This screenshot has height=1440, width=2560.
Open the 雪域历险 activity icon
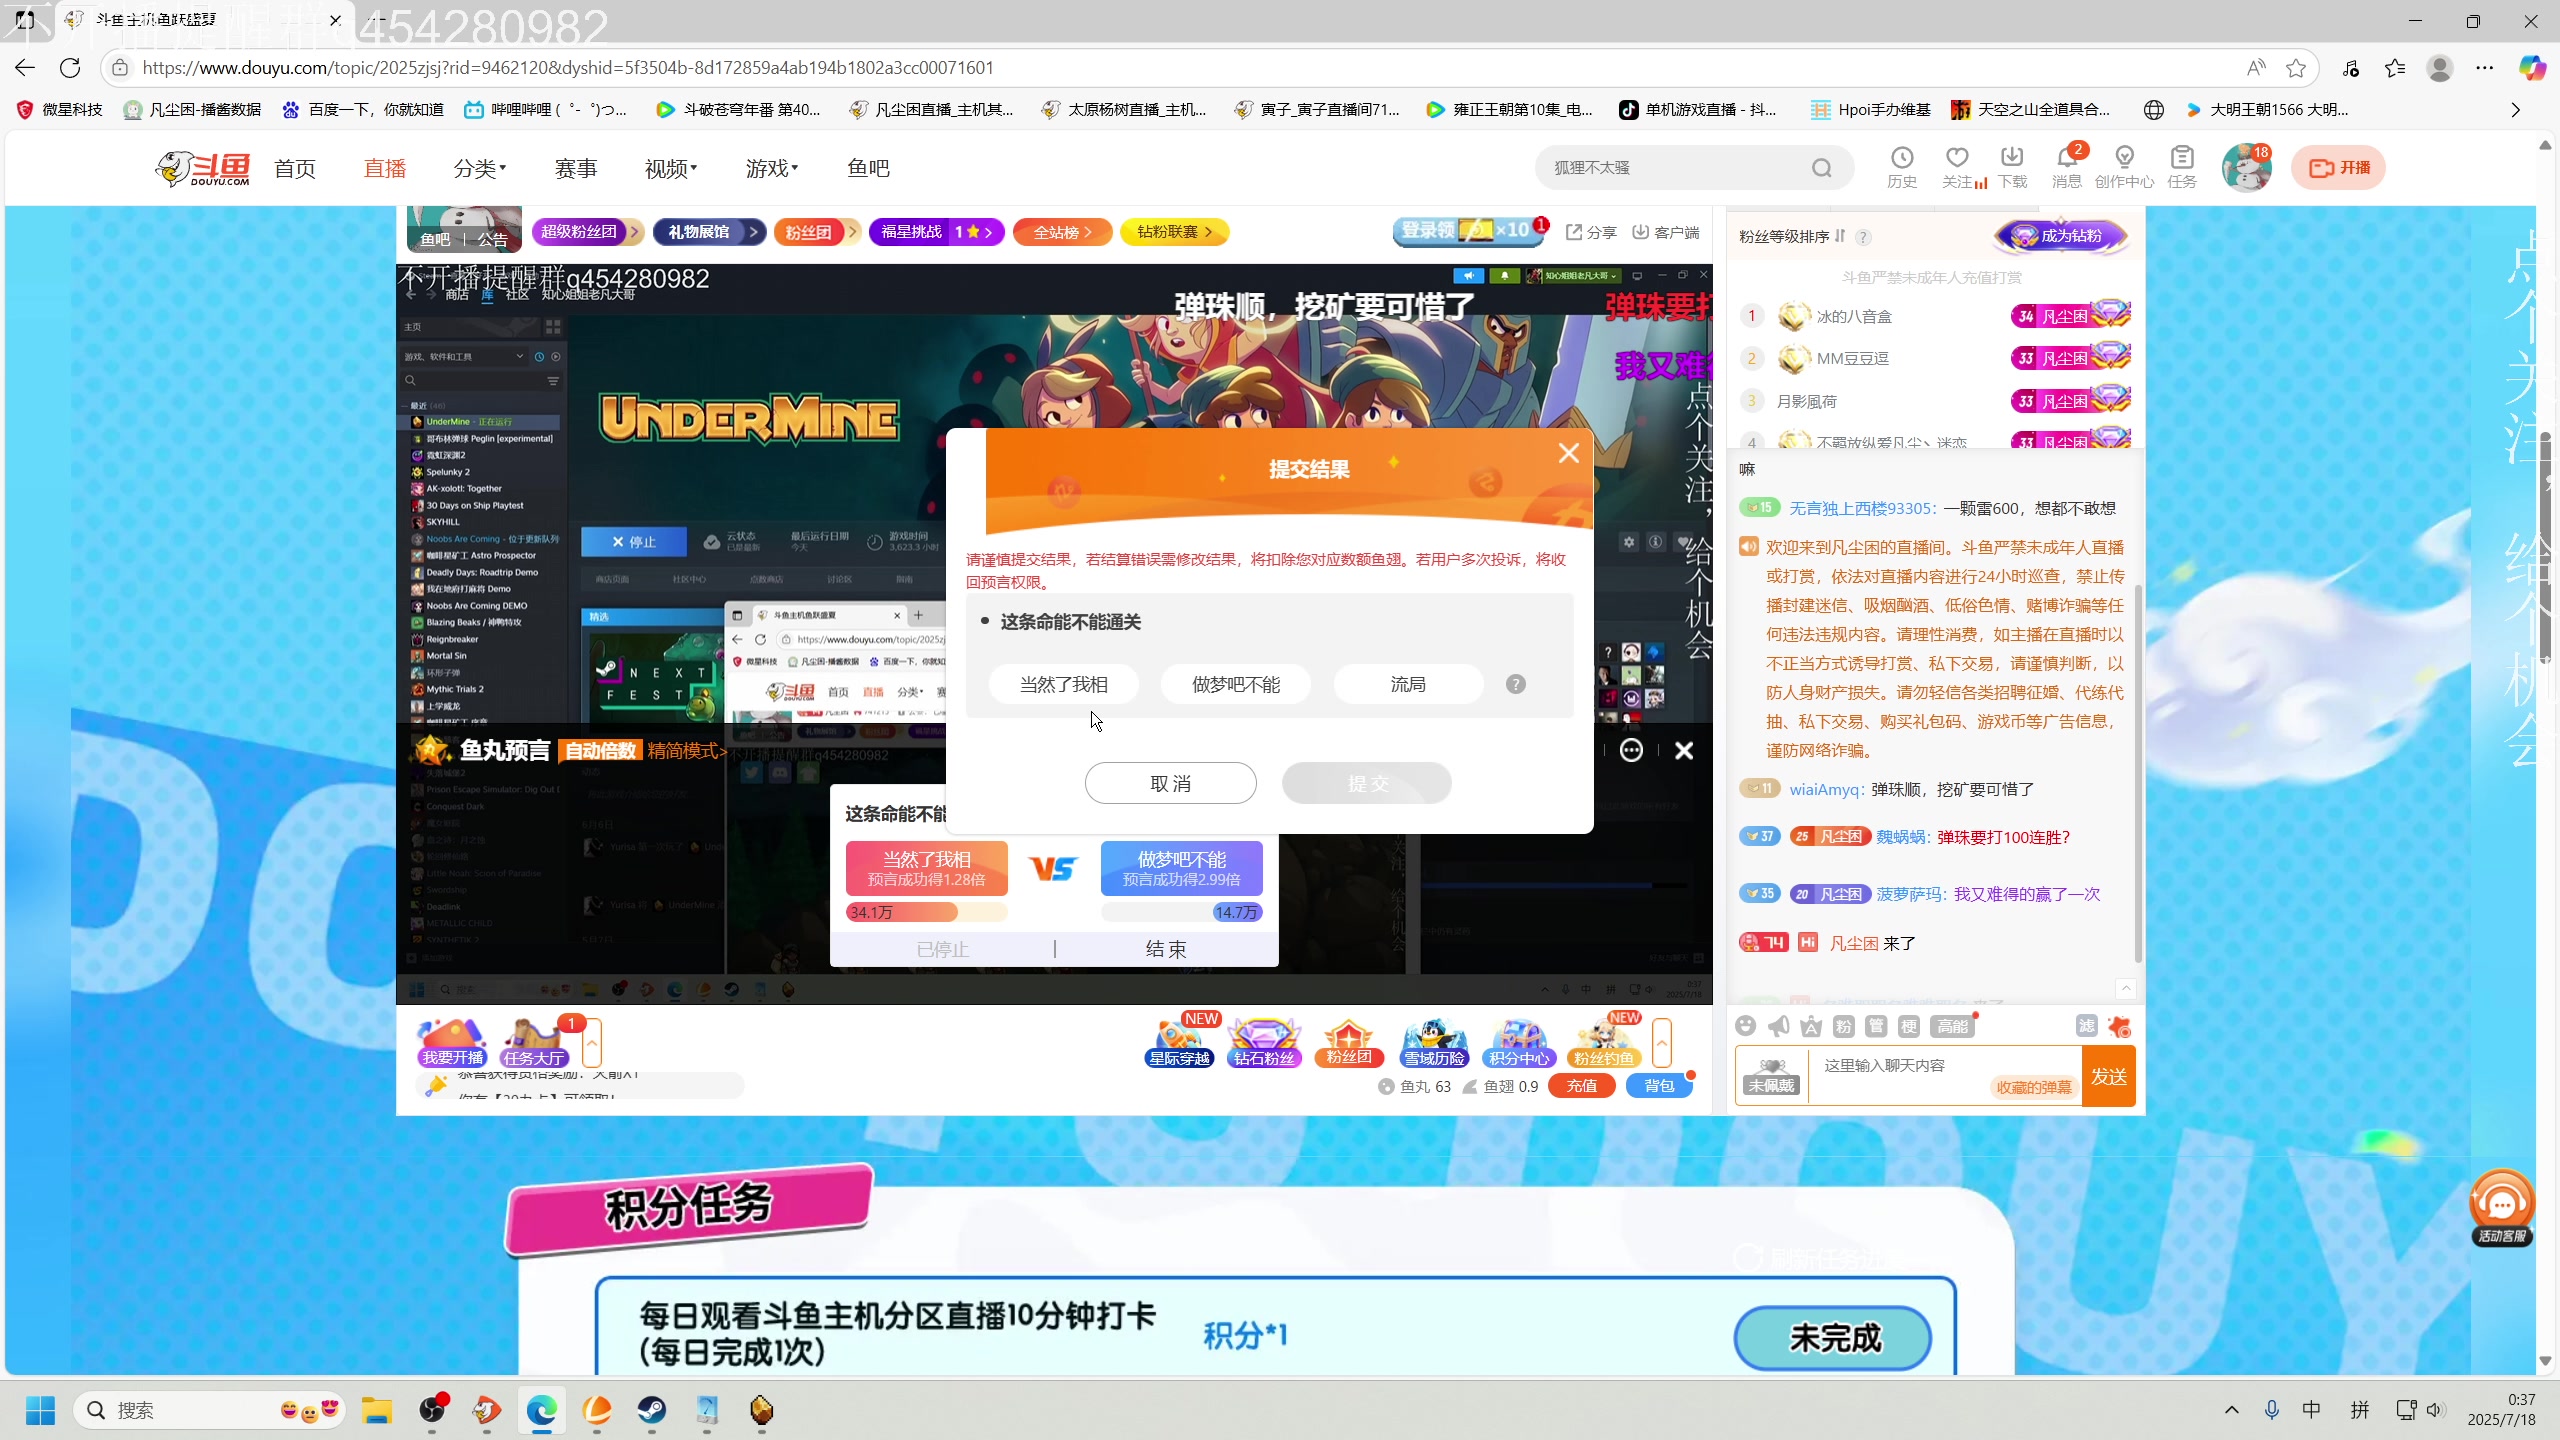click(1434, 1044)
